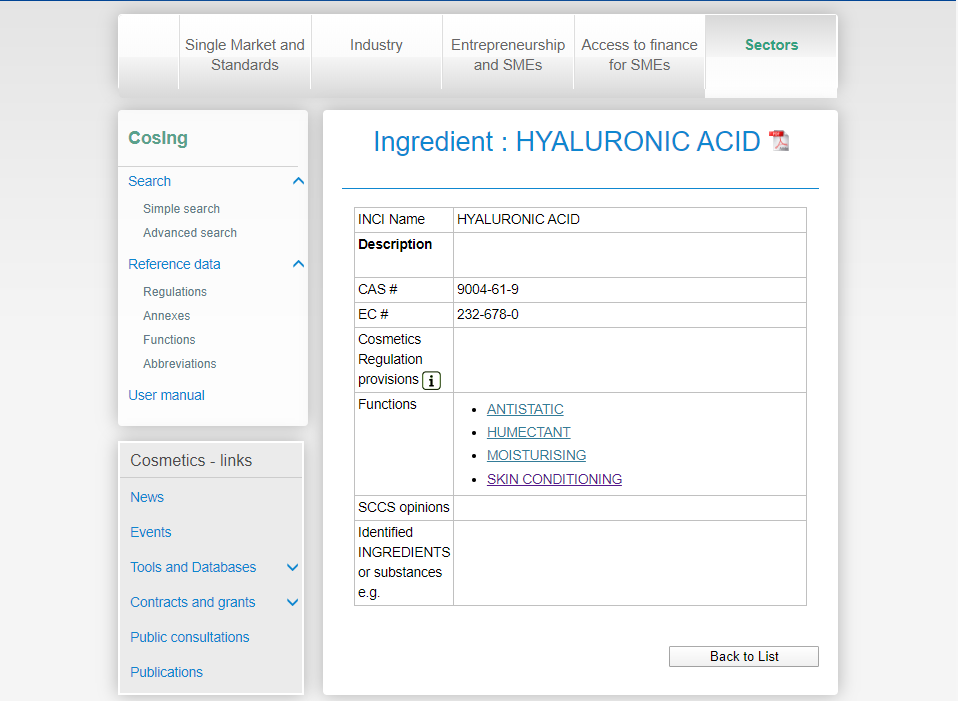Collapse the Reference data section chevron
Viewport: 958px width, 701px height.
298,264
